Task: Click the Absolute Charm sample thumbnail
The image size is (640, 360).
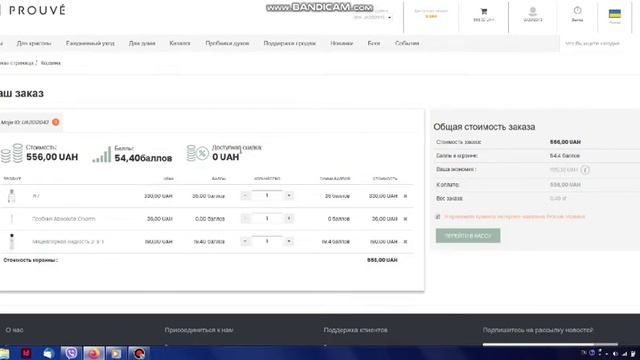Action: tap(11, 219)
